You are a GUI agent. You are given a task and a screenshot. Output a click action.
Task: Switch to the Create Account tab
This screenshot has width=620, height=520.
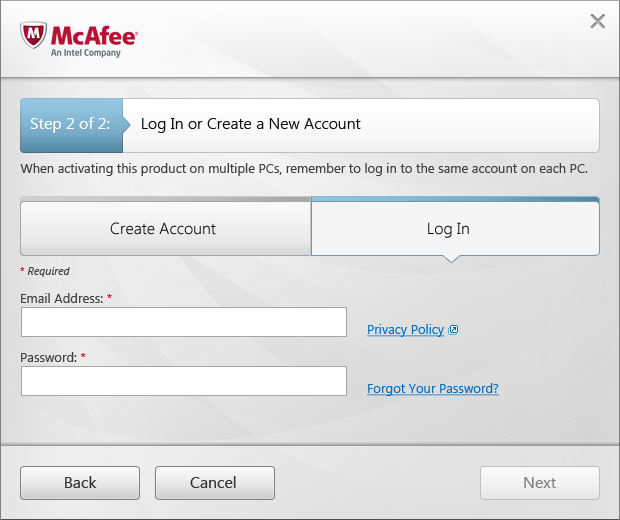[166, 228]
